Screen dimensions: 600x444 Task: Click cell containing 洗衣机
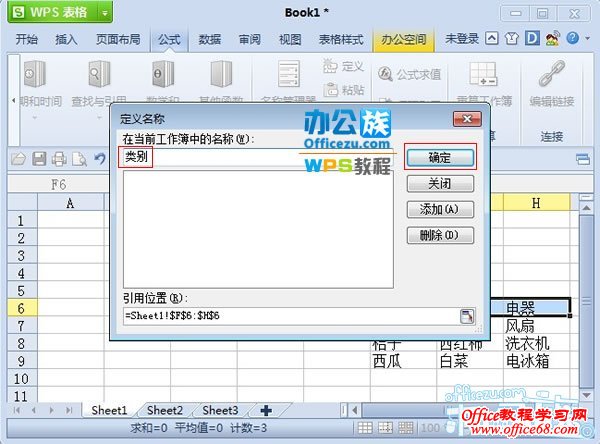coord(536,343)
